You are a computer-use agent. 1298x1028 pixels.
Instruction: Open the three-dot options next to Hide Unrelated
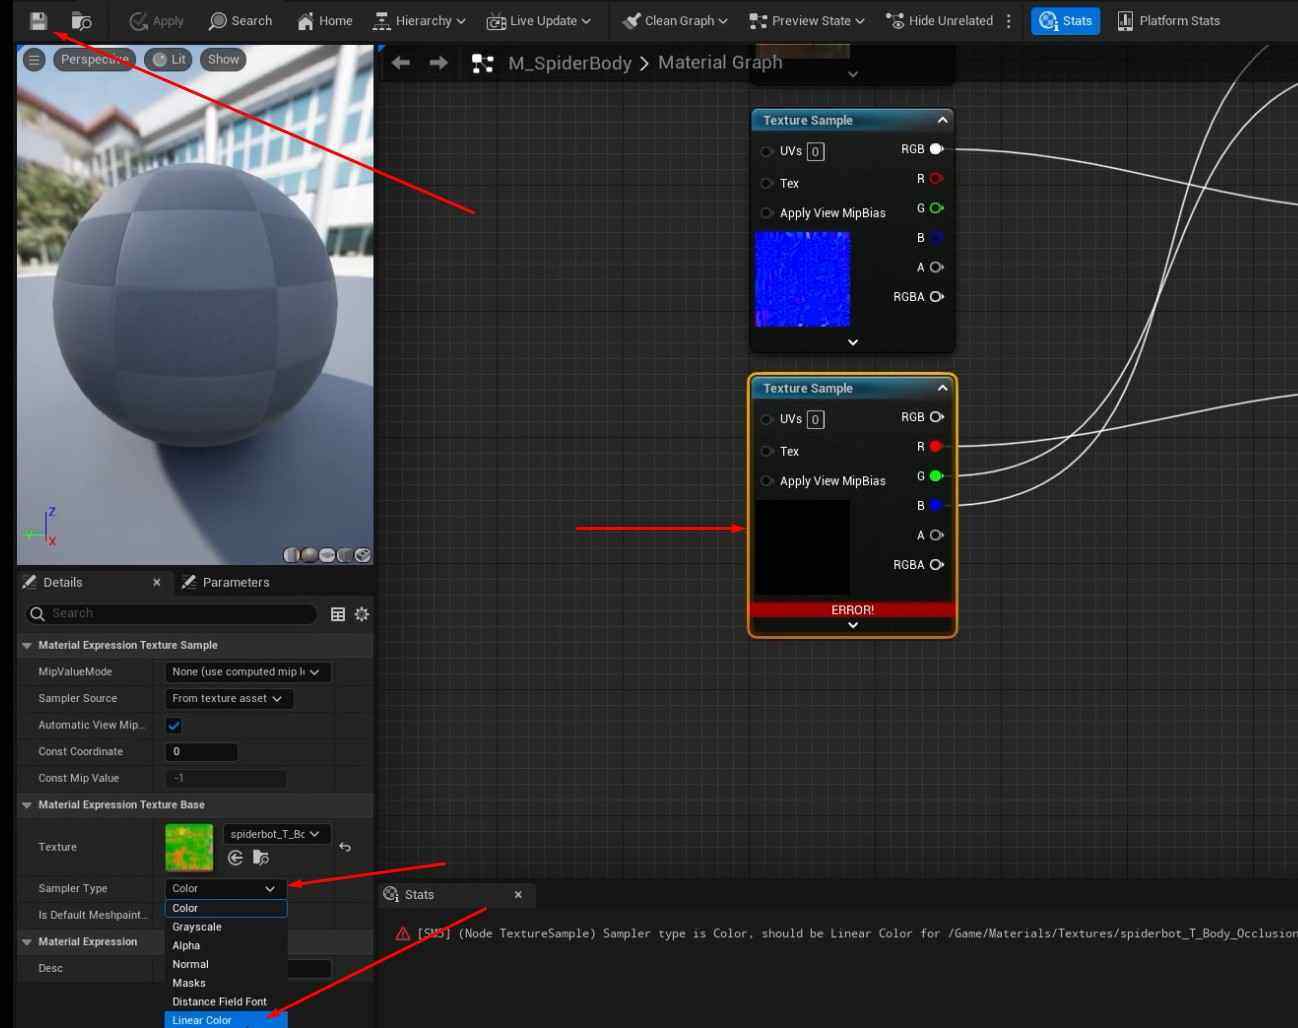point(1008,21)
